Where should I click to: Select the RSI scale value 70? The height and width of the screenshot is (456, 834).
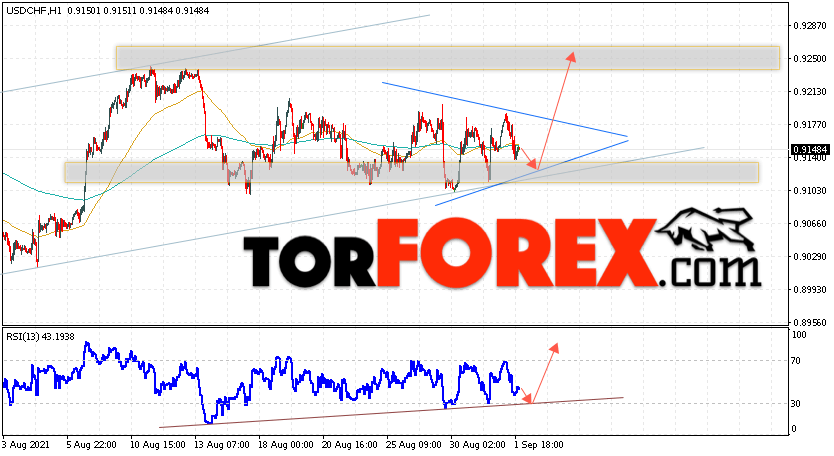pyautogui.click(x=796, y=361)
